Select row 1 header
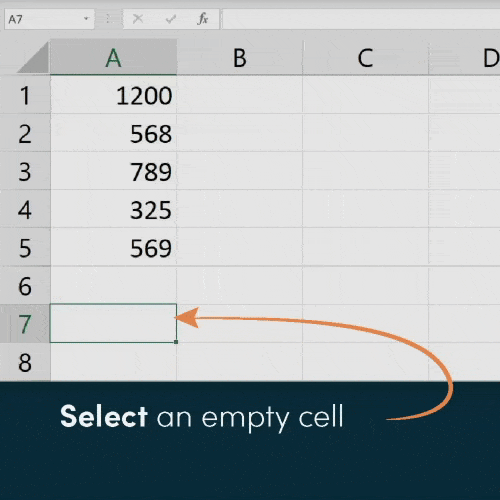The image size is (500, 500). [x=25, y=94]
